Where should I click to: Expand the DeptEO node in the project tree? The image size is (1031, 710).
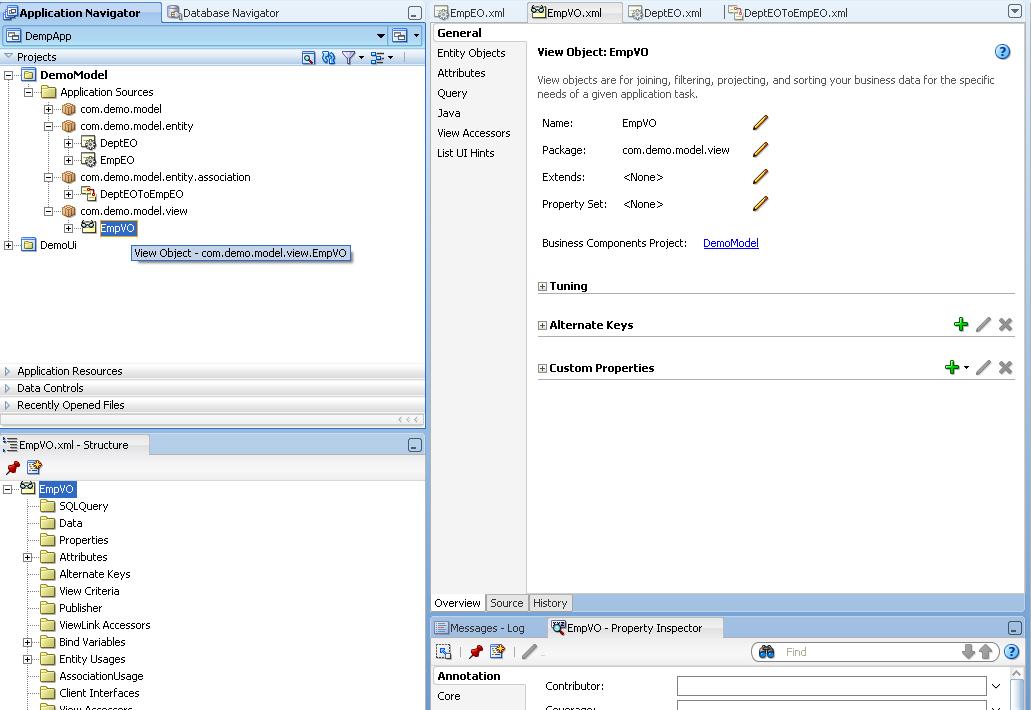coord(68,143)
